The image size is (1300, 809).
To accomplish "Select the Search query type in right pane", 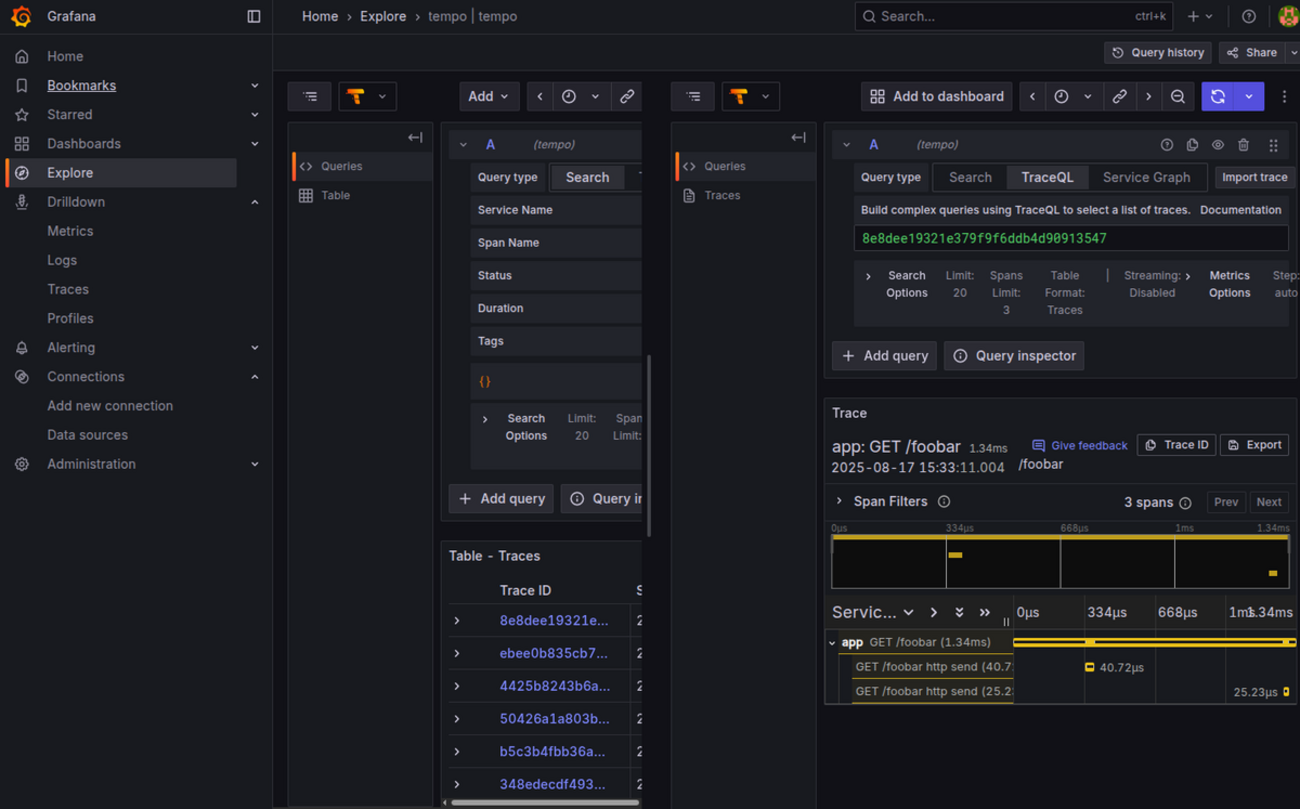I will pyautogui.click(x=970, y=177).
